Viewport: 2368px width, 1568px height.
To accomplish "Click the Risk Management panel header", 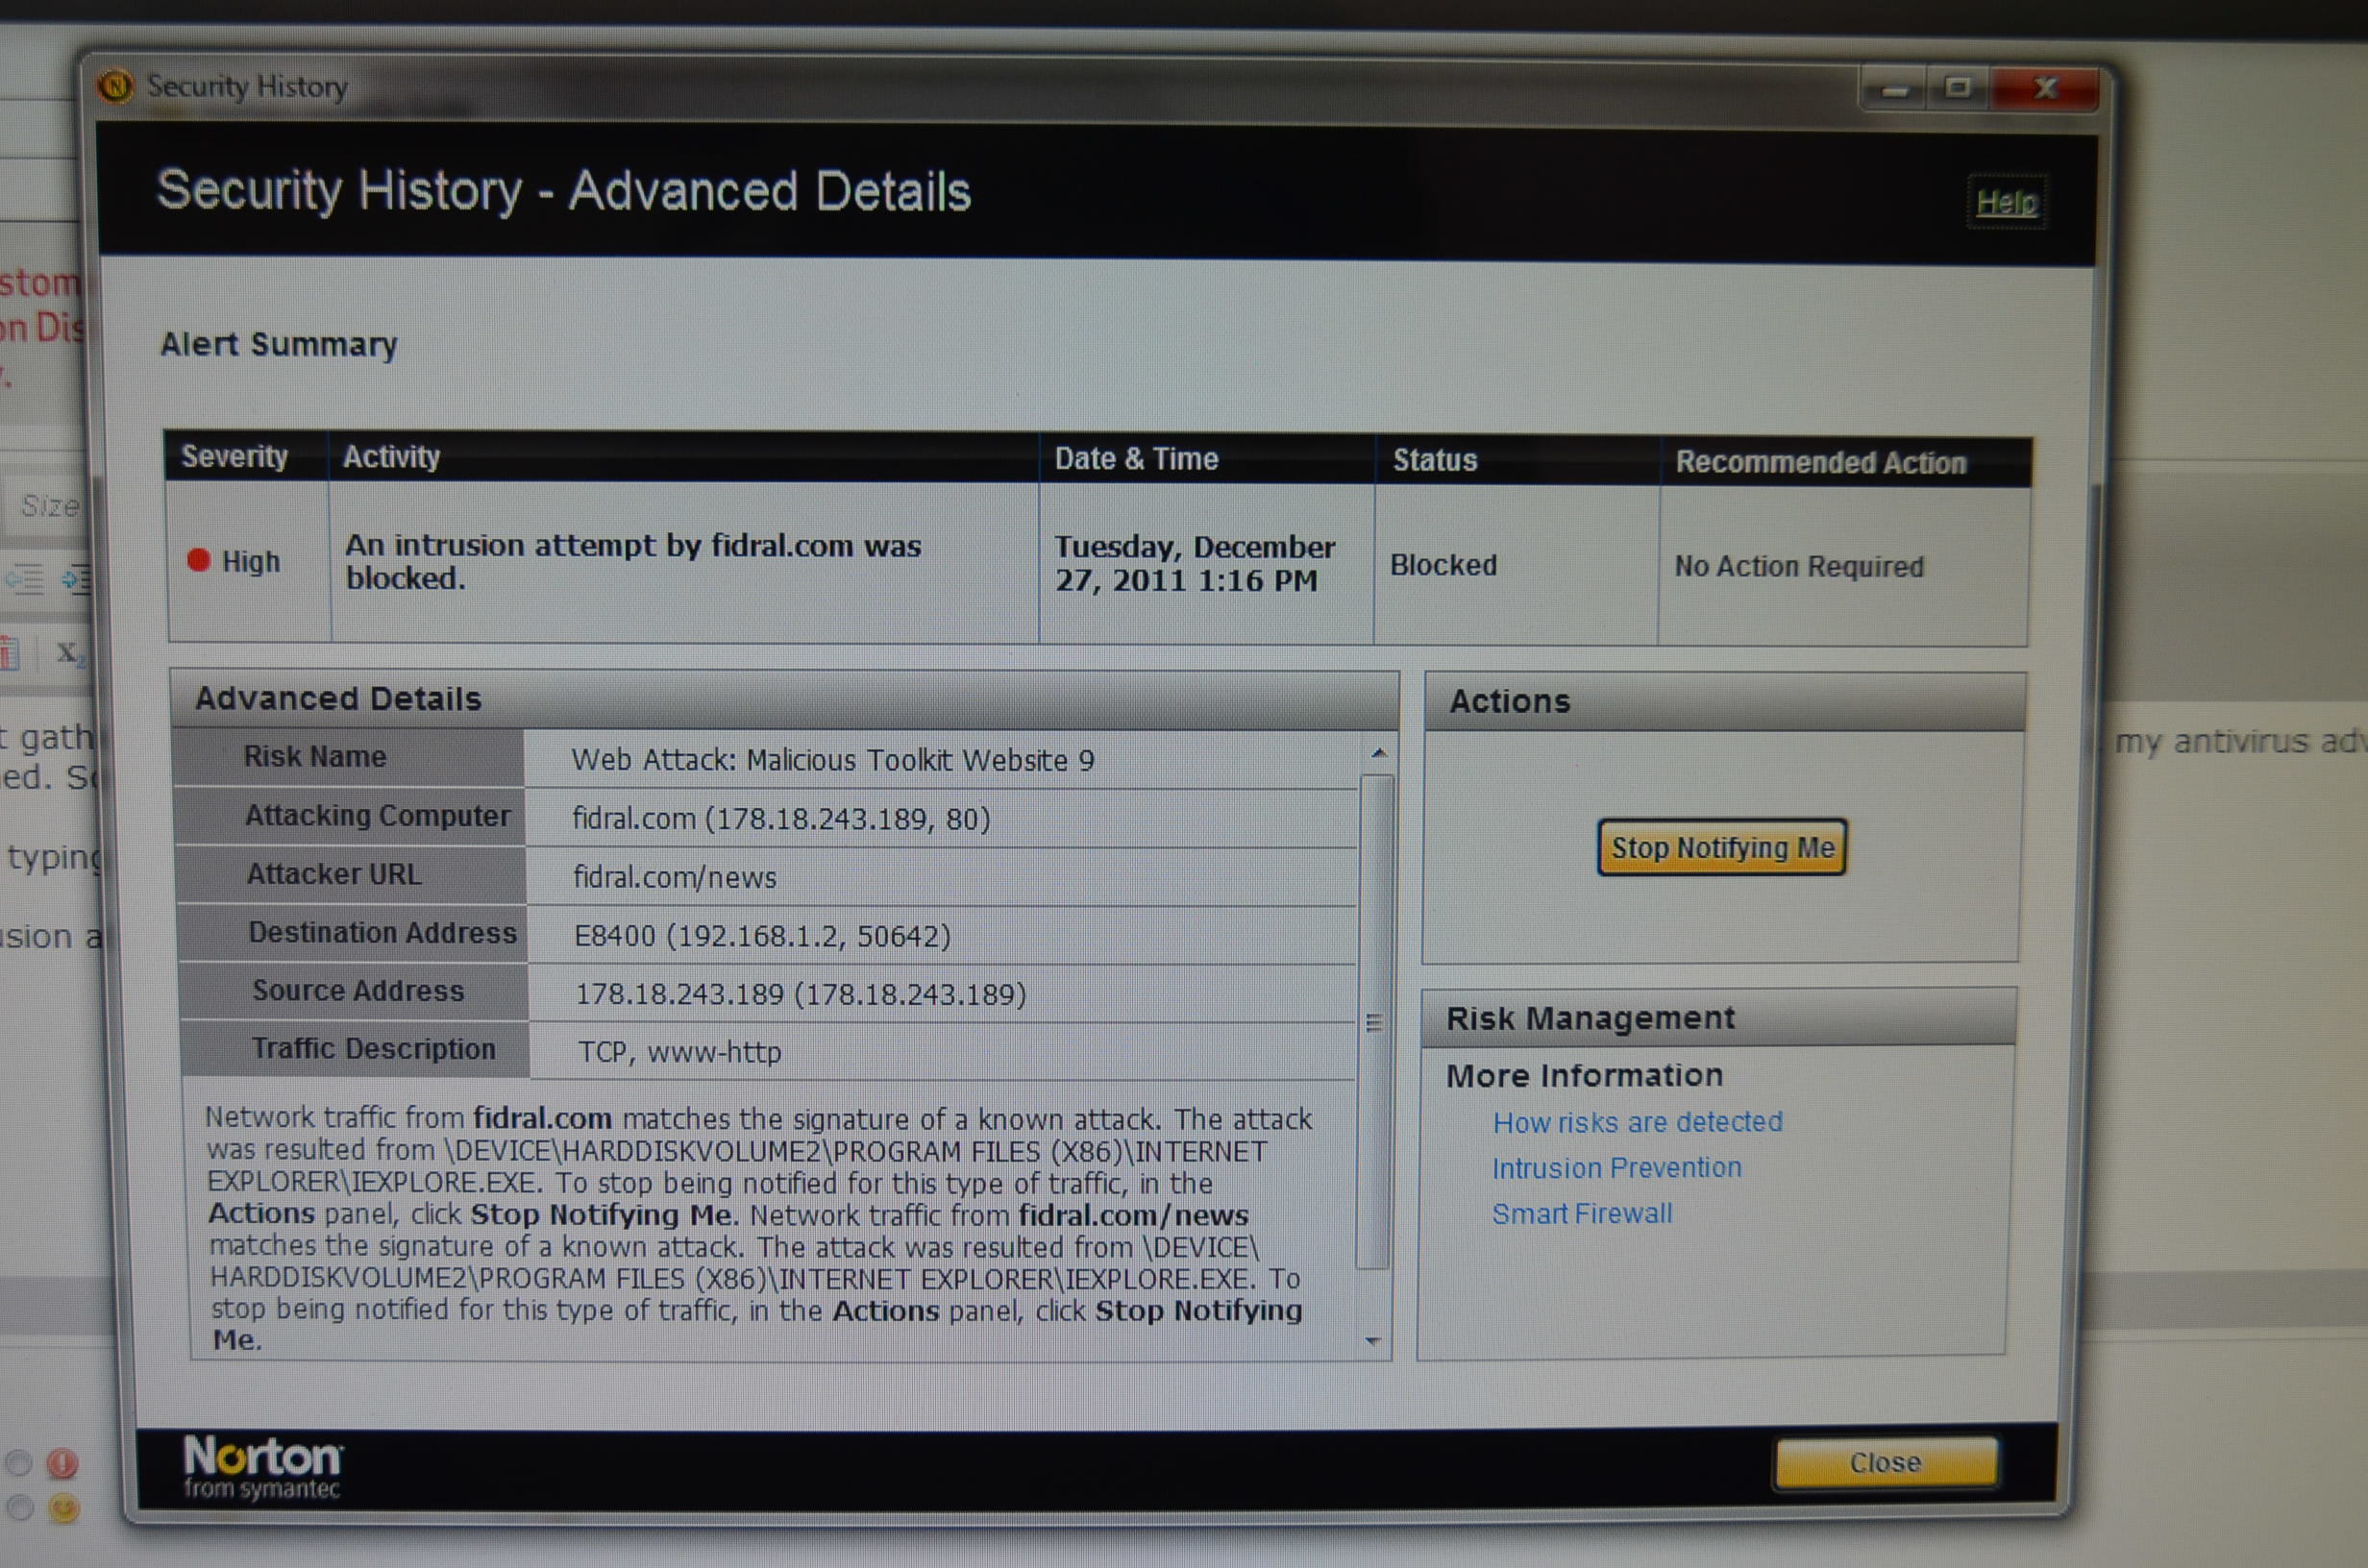I will click(x=1718, y=1017).
